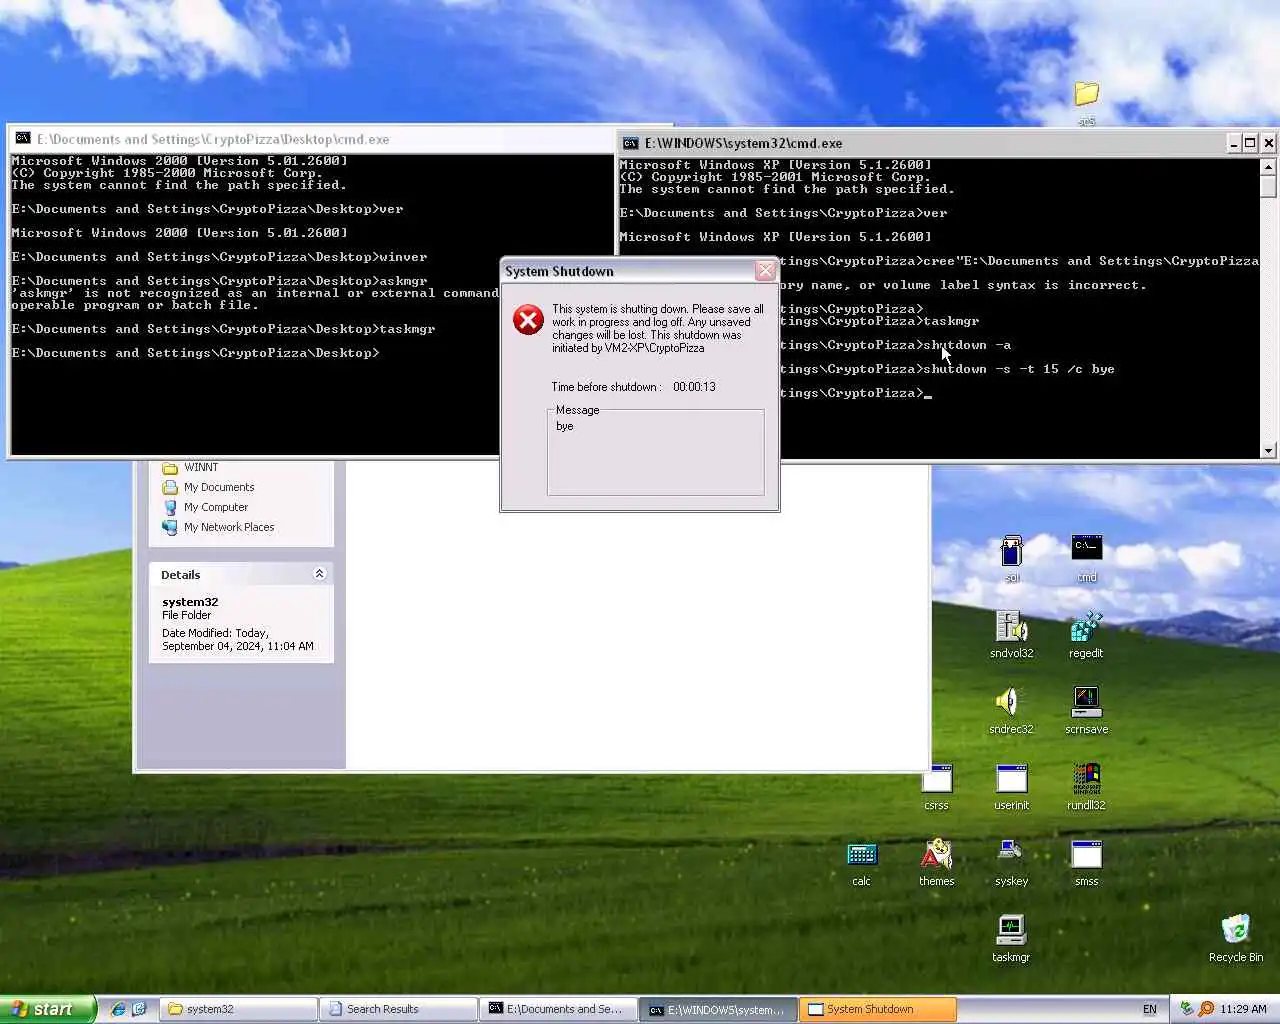Launch sndvol32 from the desktop
The width and height of the screenshot is (1280, 1024).
pos(1011,635)
